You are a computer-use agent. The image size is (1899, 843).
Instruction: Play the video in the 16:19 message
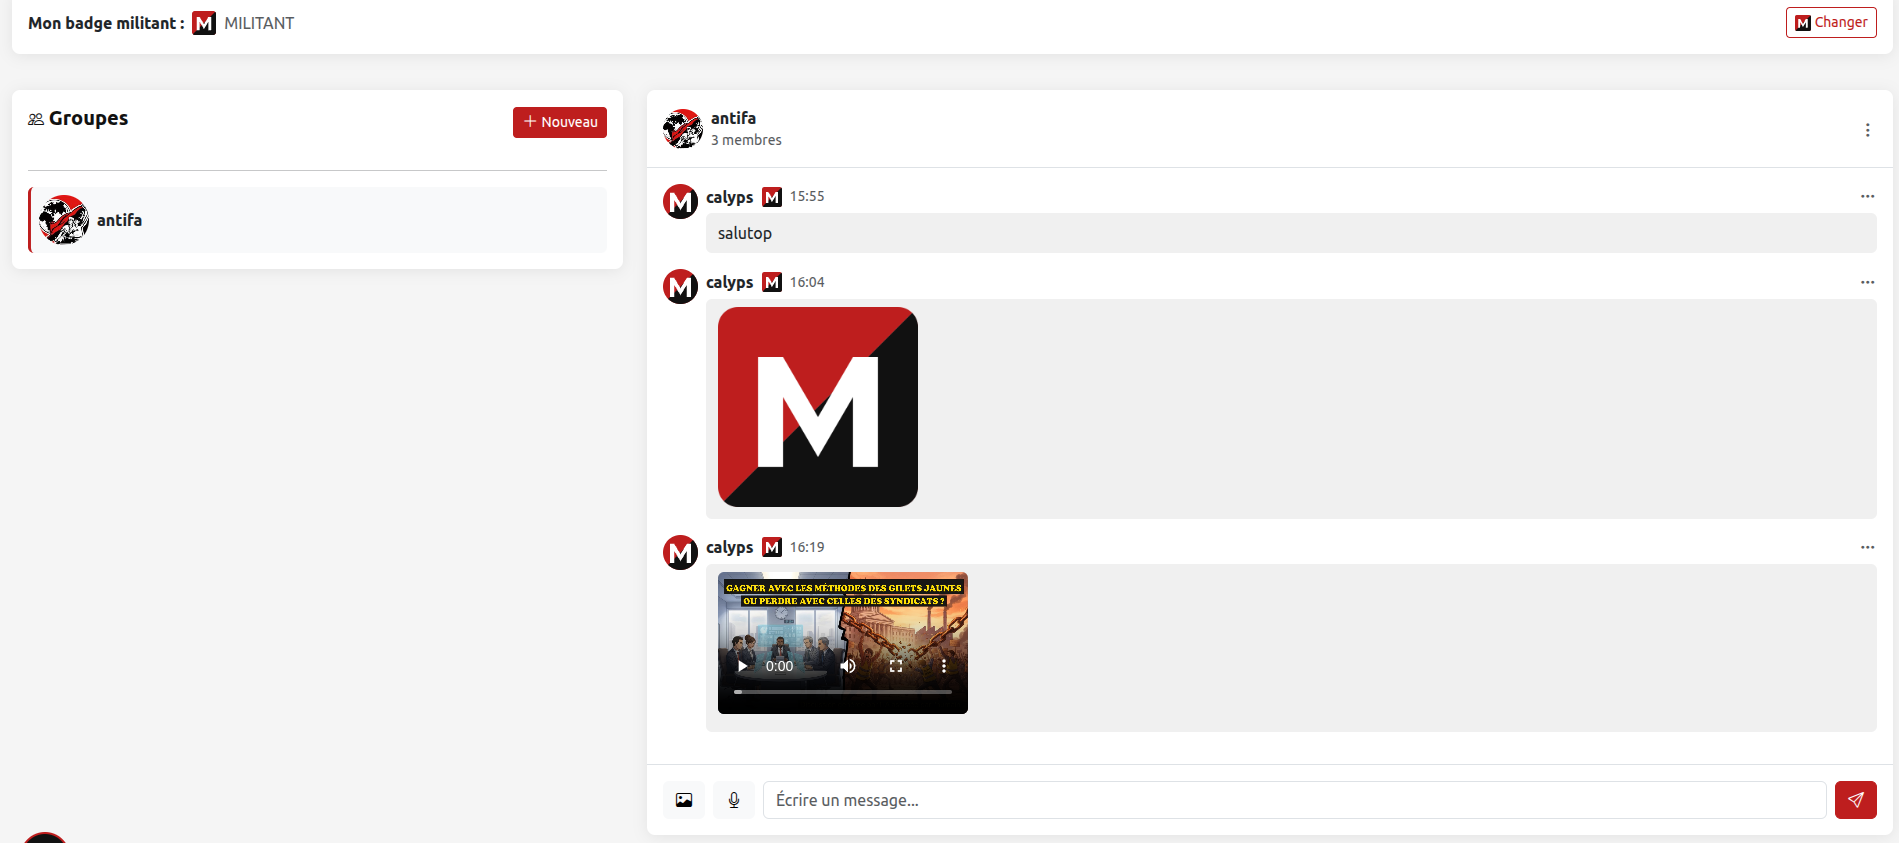(x=742, y=666)
